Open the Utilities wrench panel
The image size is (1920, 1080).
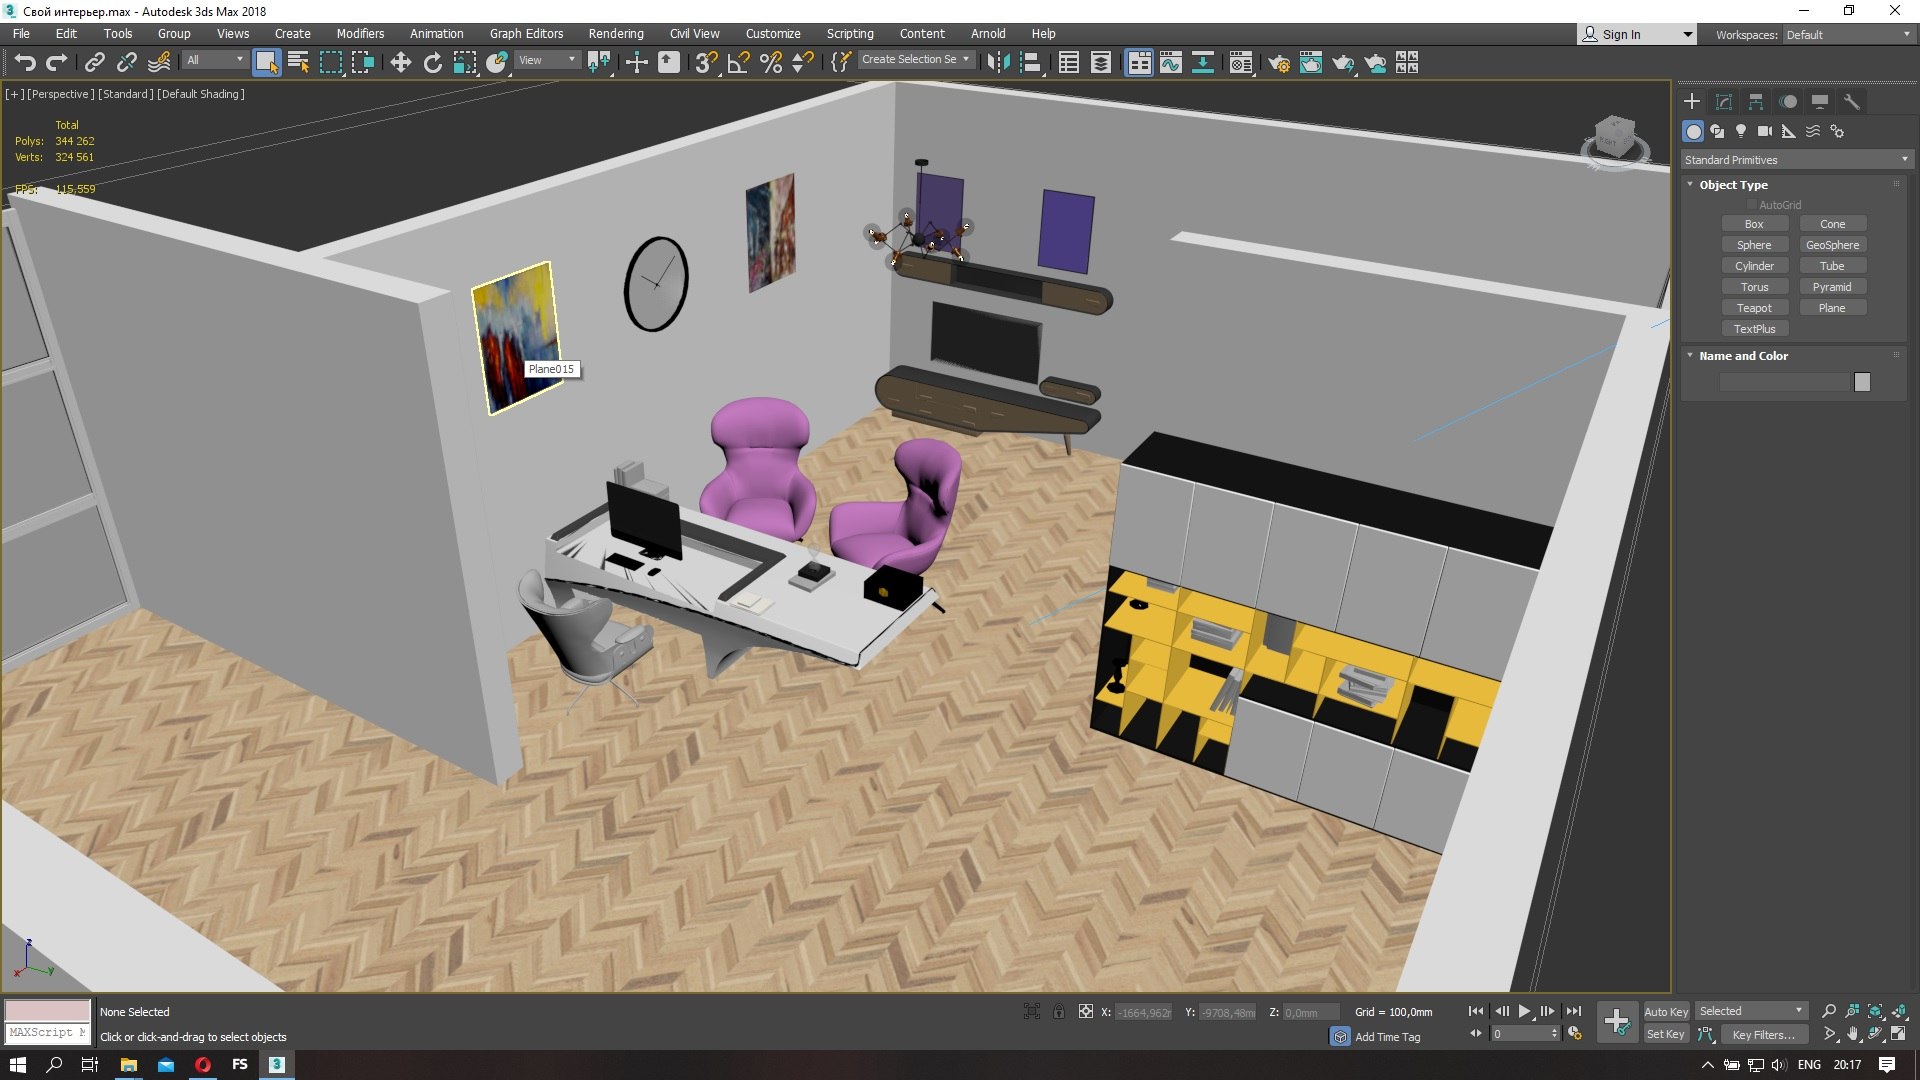tap(1852, 102)
